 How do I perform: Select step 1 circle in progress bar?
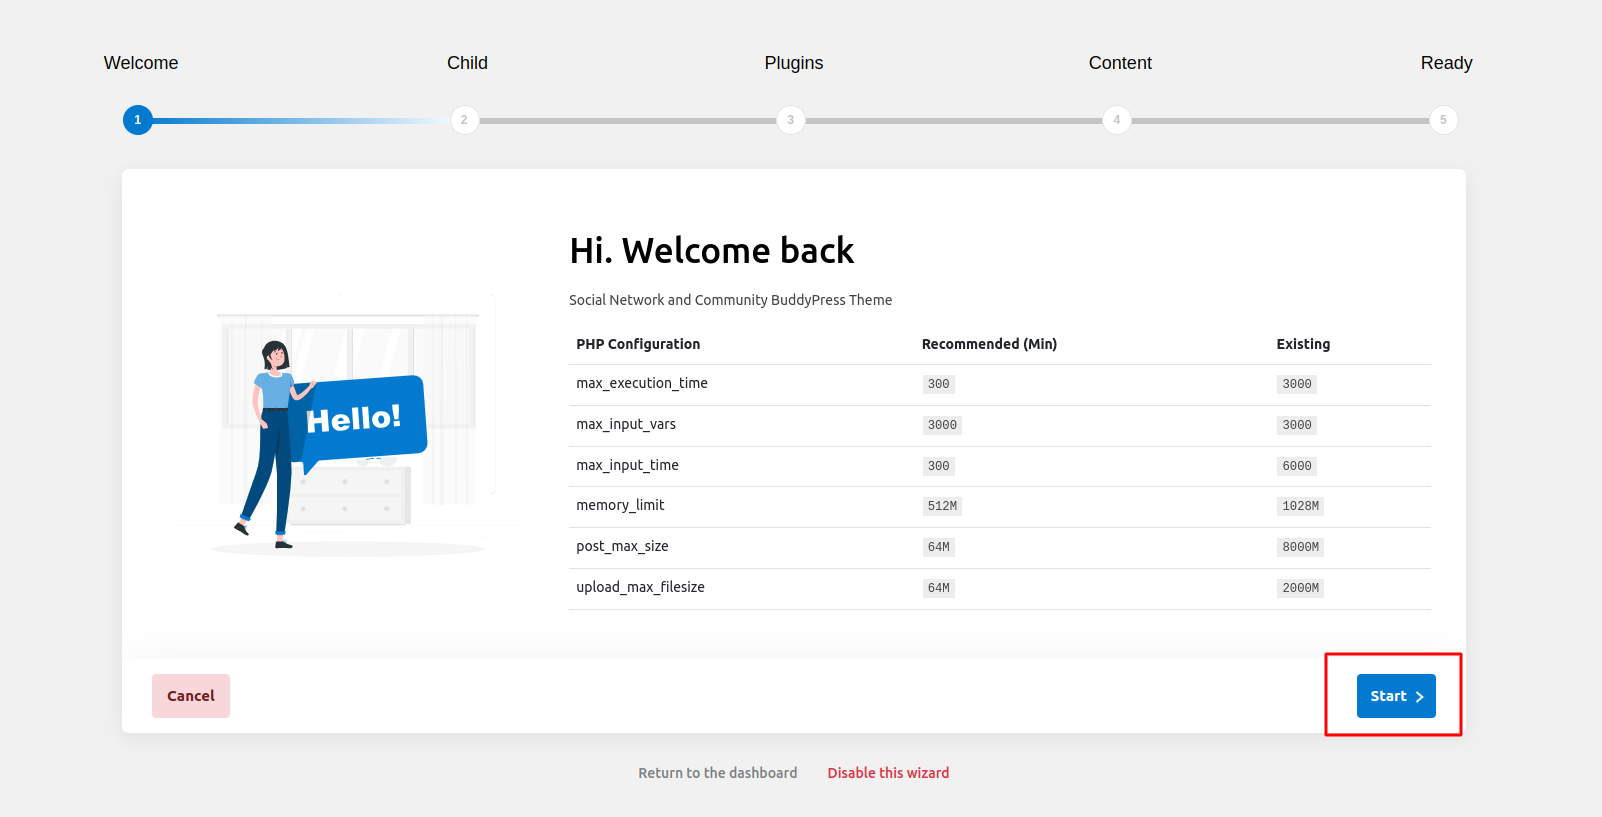138,120
